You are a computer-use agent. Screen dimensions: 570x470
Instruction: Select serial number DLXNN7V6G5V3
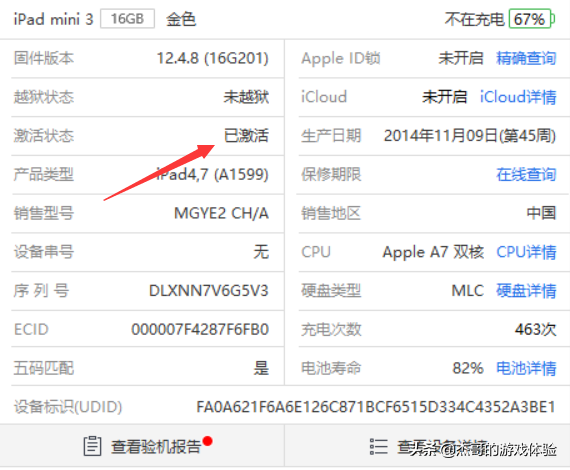(209, 291)
